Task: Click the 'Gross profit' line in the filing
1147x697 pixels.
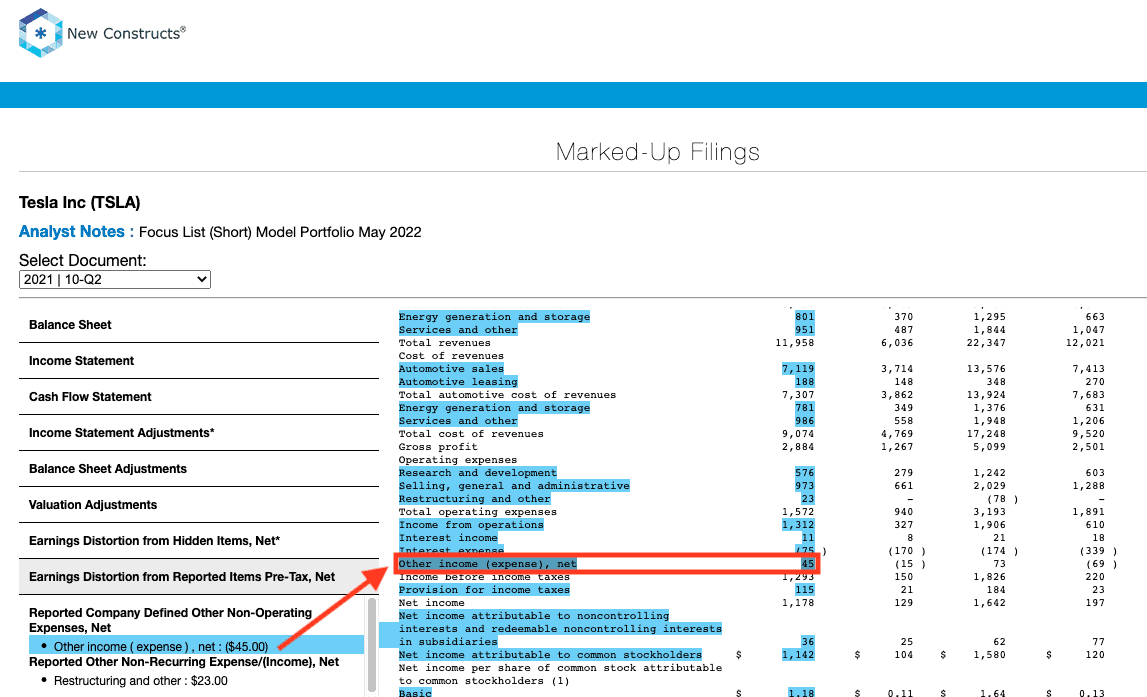Action: (x=437, y=447)
